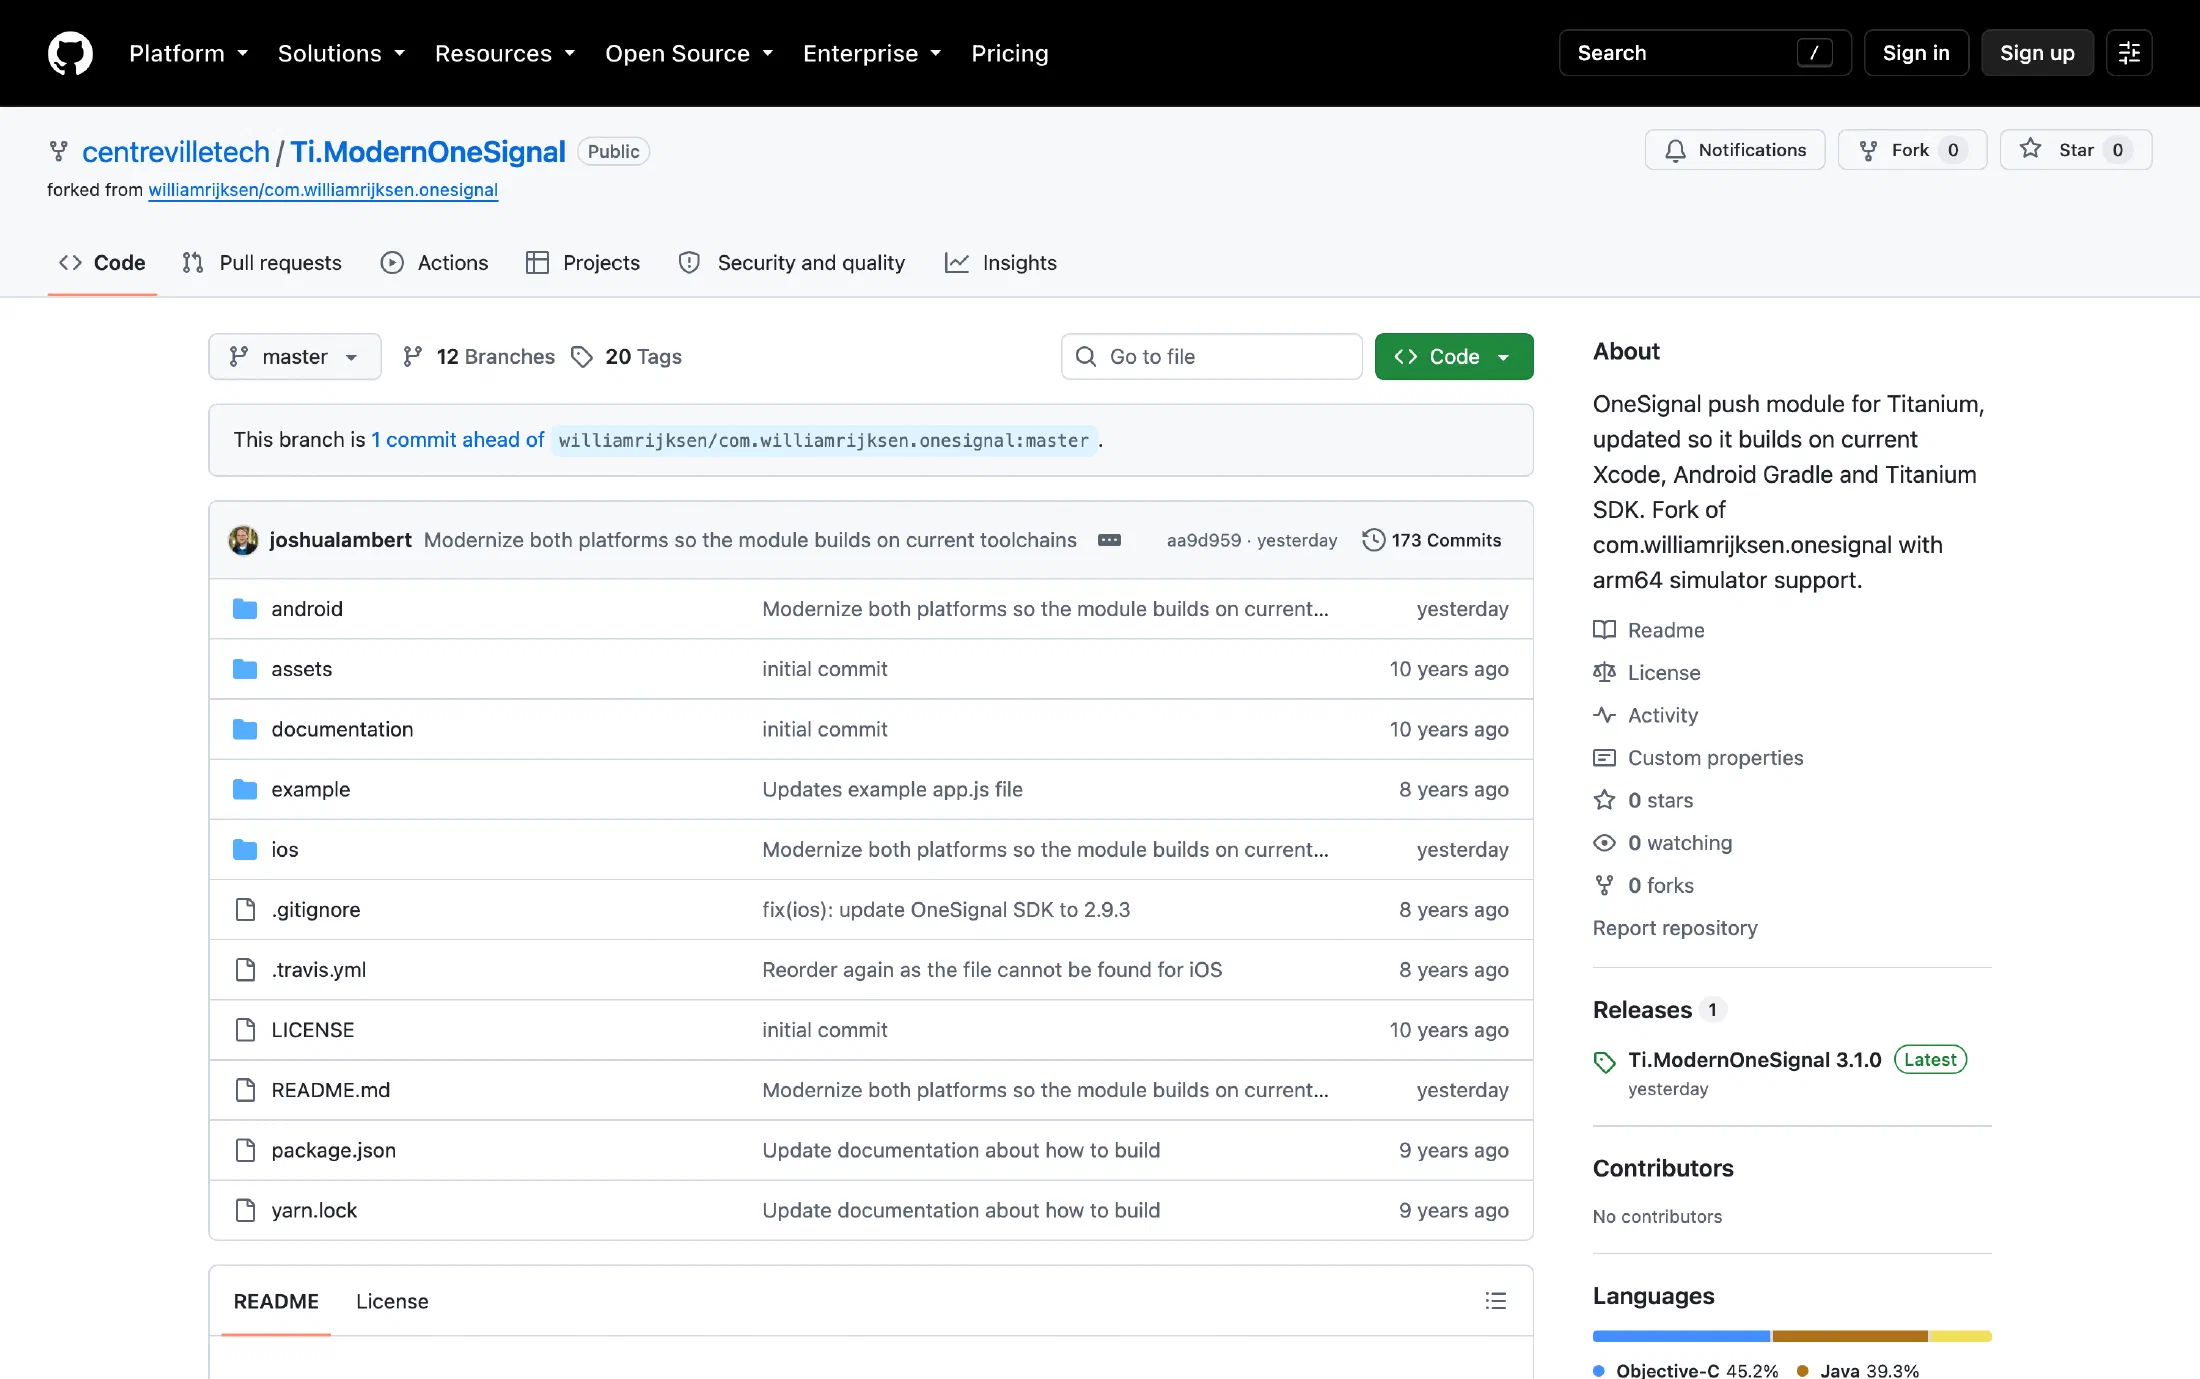Image resolution: width=2200 pixels, height=1379 pixels.
Task: Go to GitHub home via Octocat logo
Action: pos(70,53)
